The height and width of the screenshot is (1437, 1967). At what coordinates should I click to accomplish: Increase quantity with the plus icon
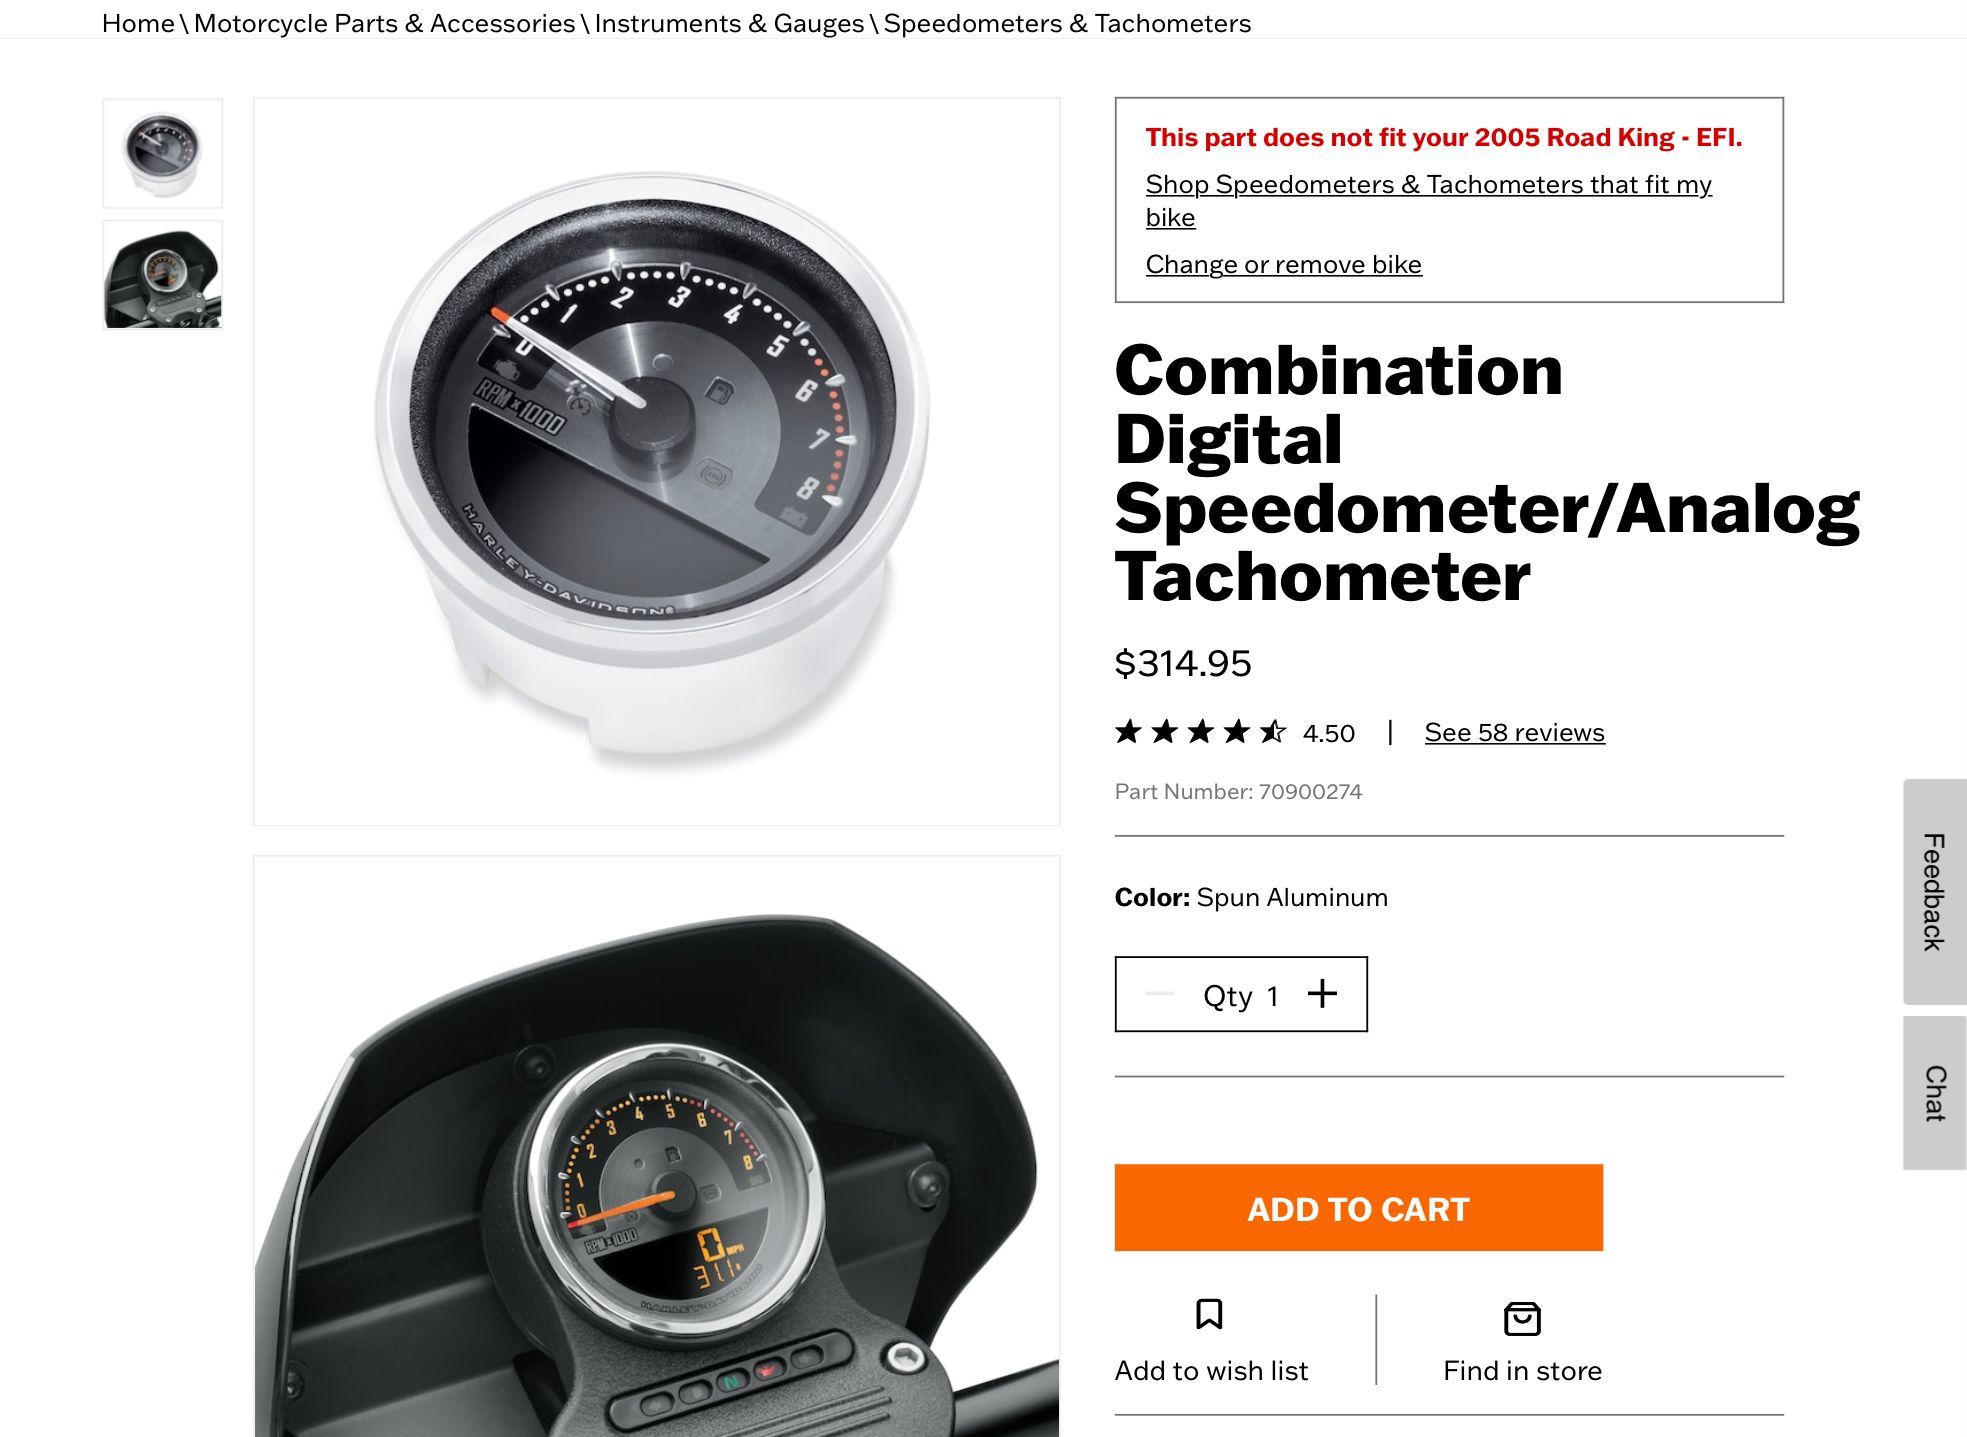[x=1322, y=993]
